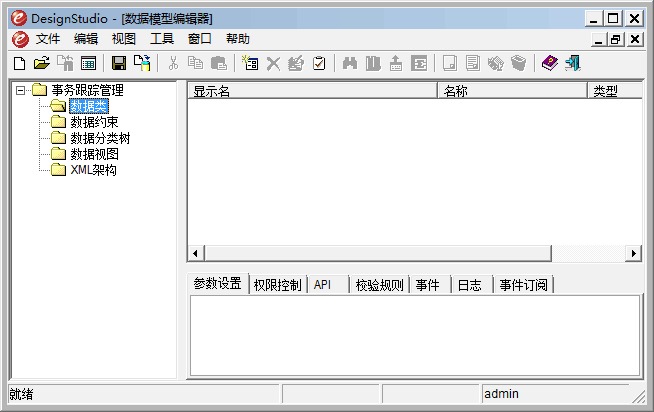Select the 数据分类树 tree folder
This screenshot has height=412, width=654.
point(100,138)
